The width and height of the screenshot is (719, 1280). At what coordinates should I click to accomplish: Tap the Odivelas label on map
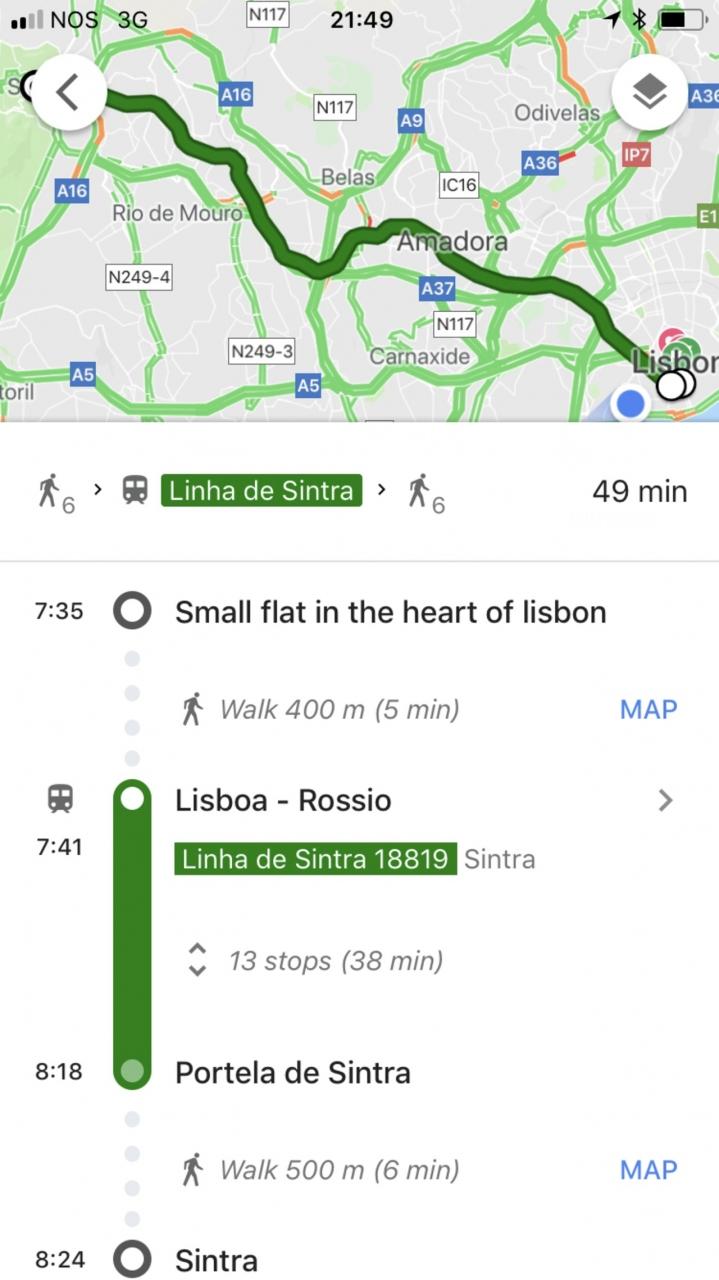[x=557, y=113]
